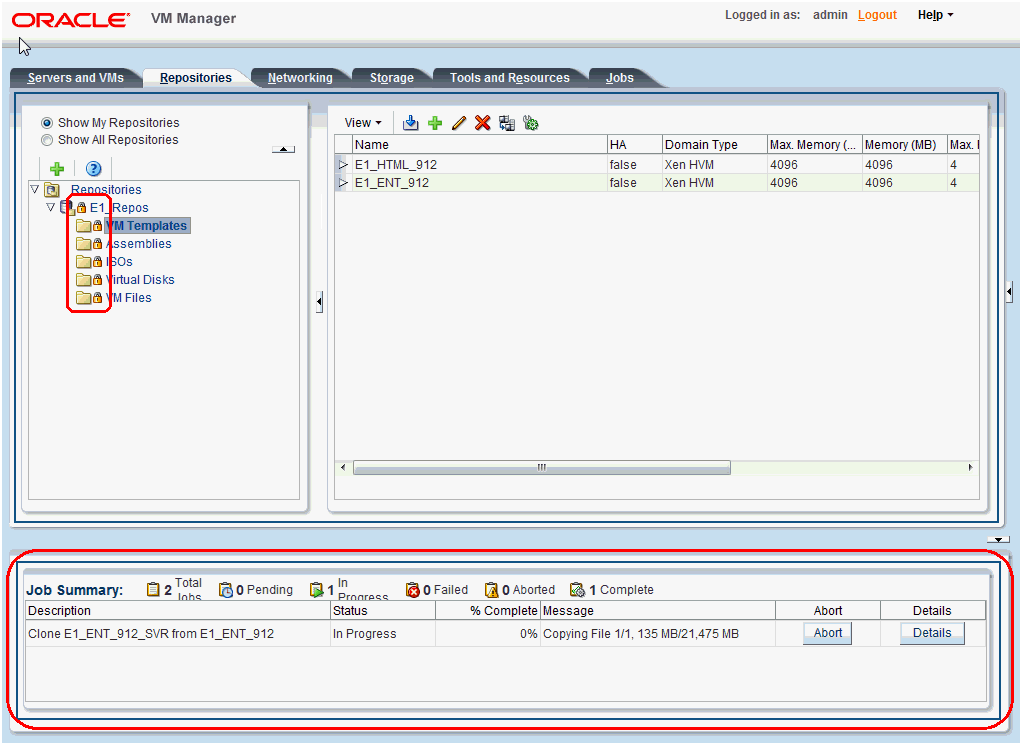Switch to the Jobs tab
This screenshot has width=1022, height=745.
[x=620, y=78]
